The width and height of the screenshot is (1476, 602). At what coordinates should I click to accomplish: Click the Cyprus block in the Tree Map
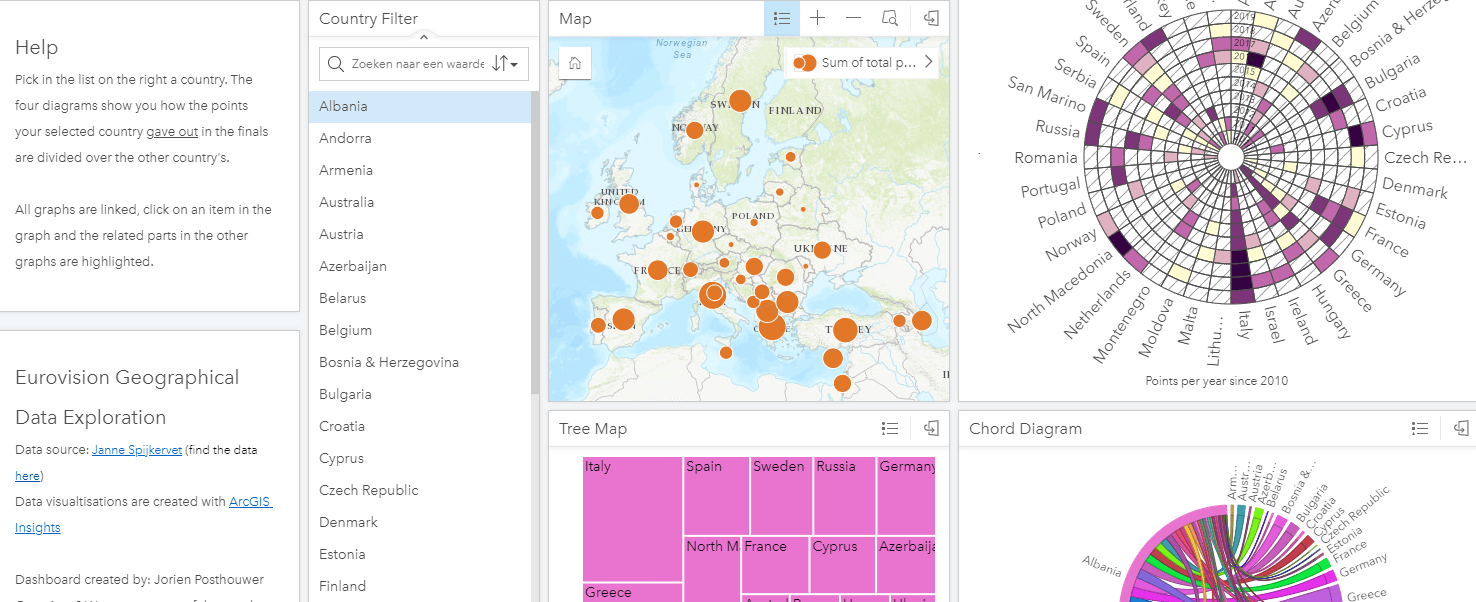tap(842, 565)
